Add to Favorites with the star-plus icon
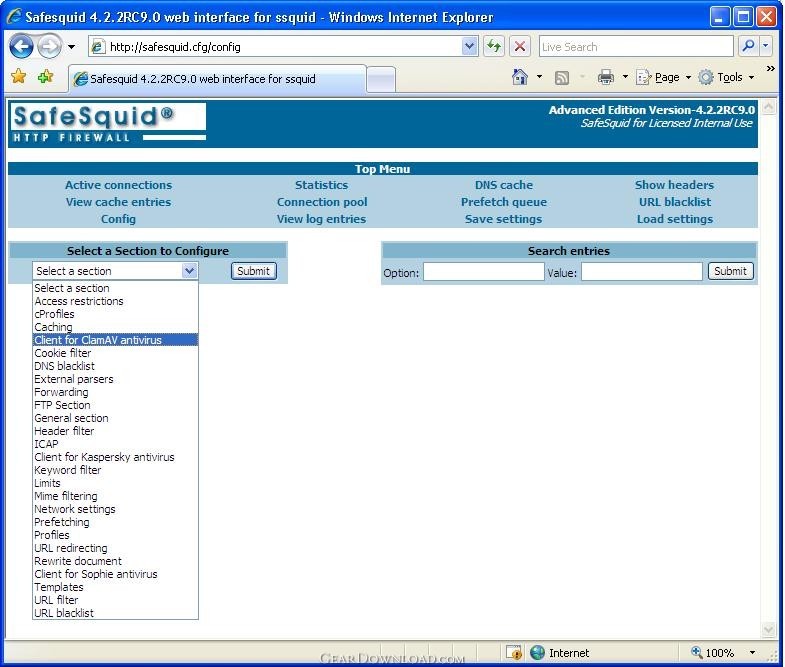Image resolution: width=785 pixels, height=667 pixels. tap(46, 77)
